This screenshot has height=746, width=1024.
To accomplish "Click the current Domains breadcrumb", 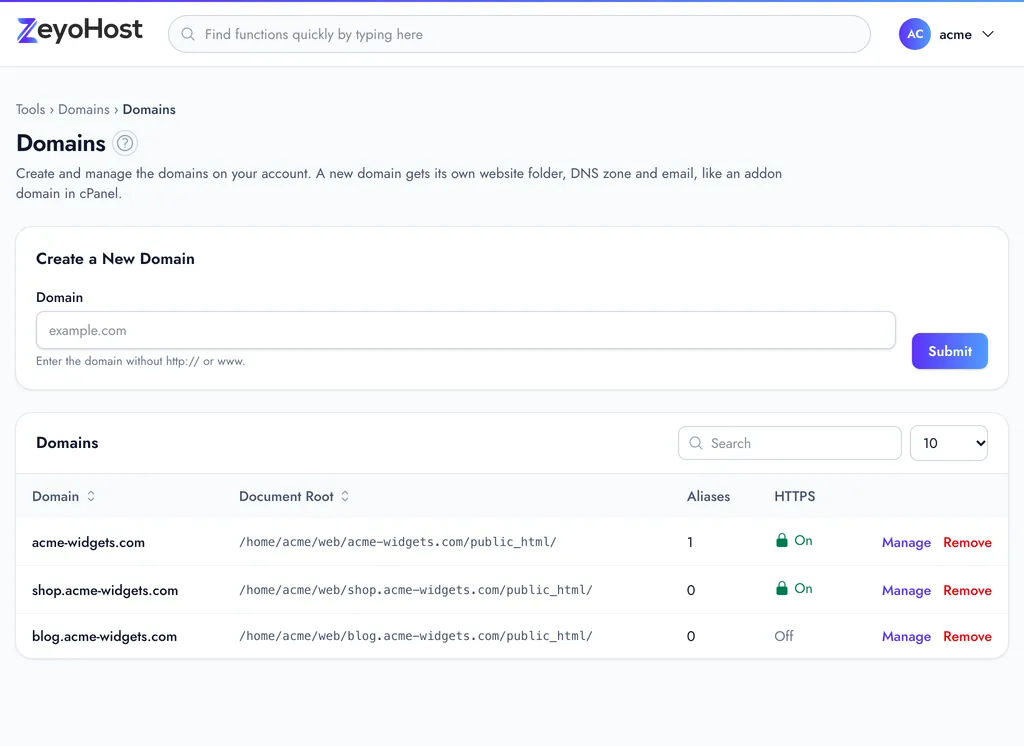I will 149,109.
